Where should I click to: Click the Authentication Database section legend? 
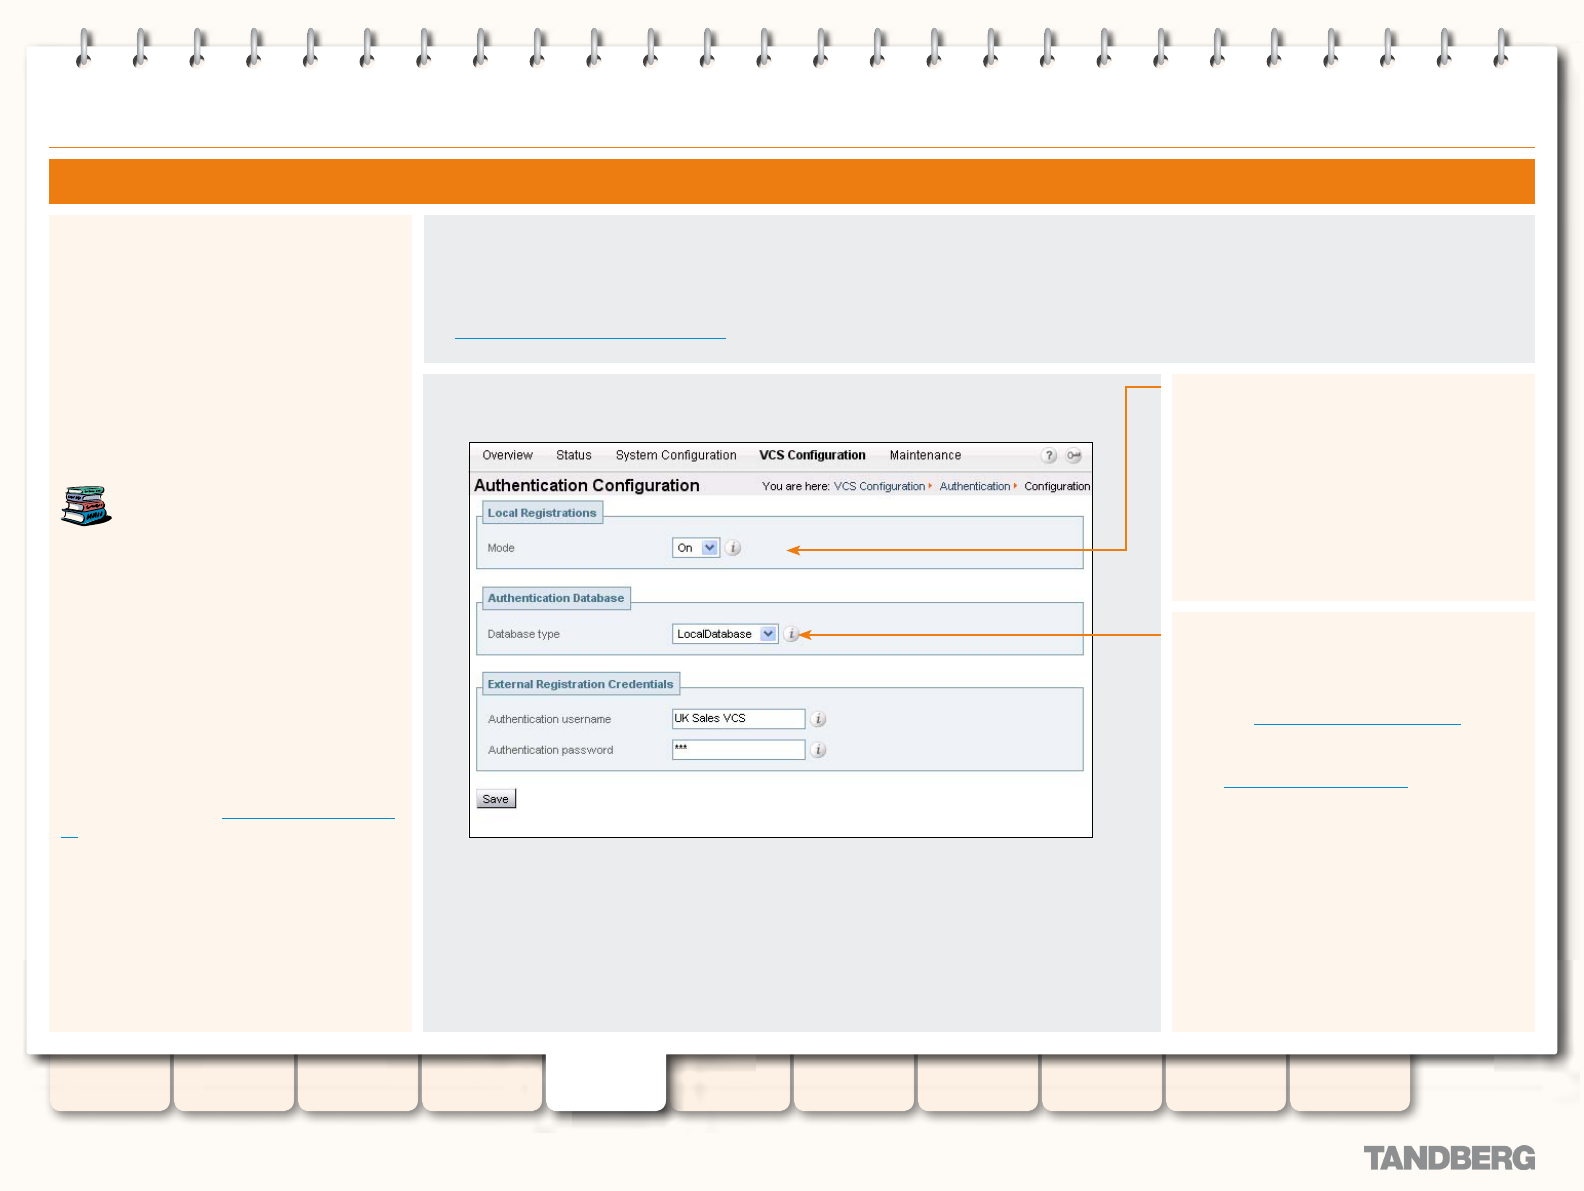click(x=556, y=598)
